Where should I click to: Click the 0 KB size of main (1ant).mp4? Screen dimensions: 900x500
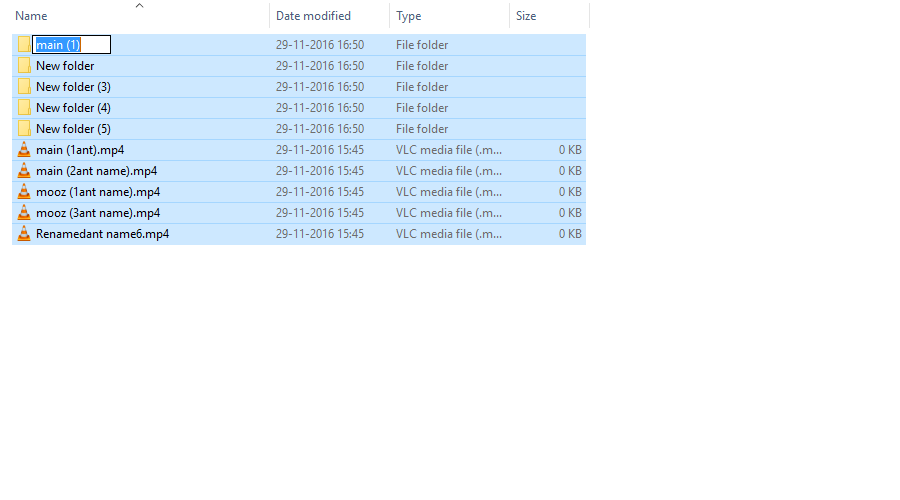[x=569, y=150]
